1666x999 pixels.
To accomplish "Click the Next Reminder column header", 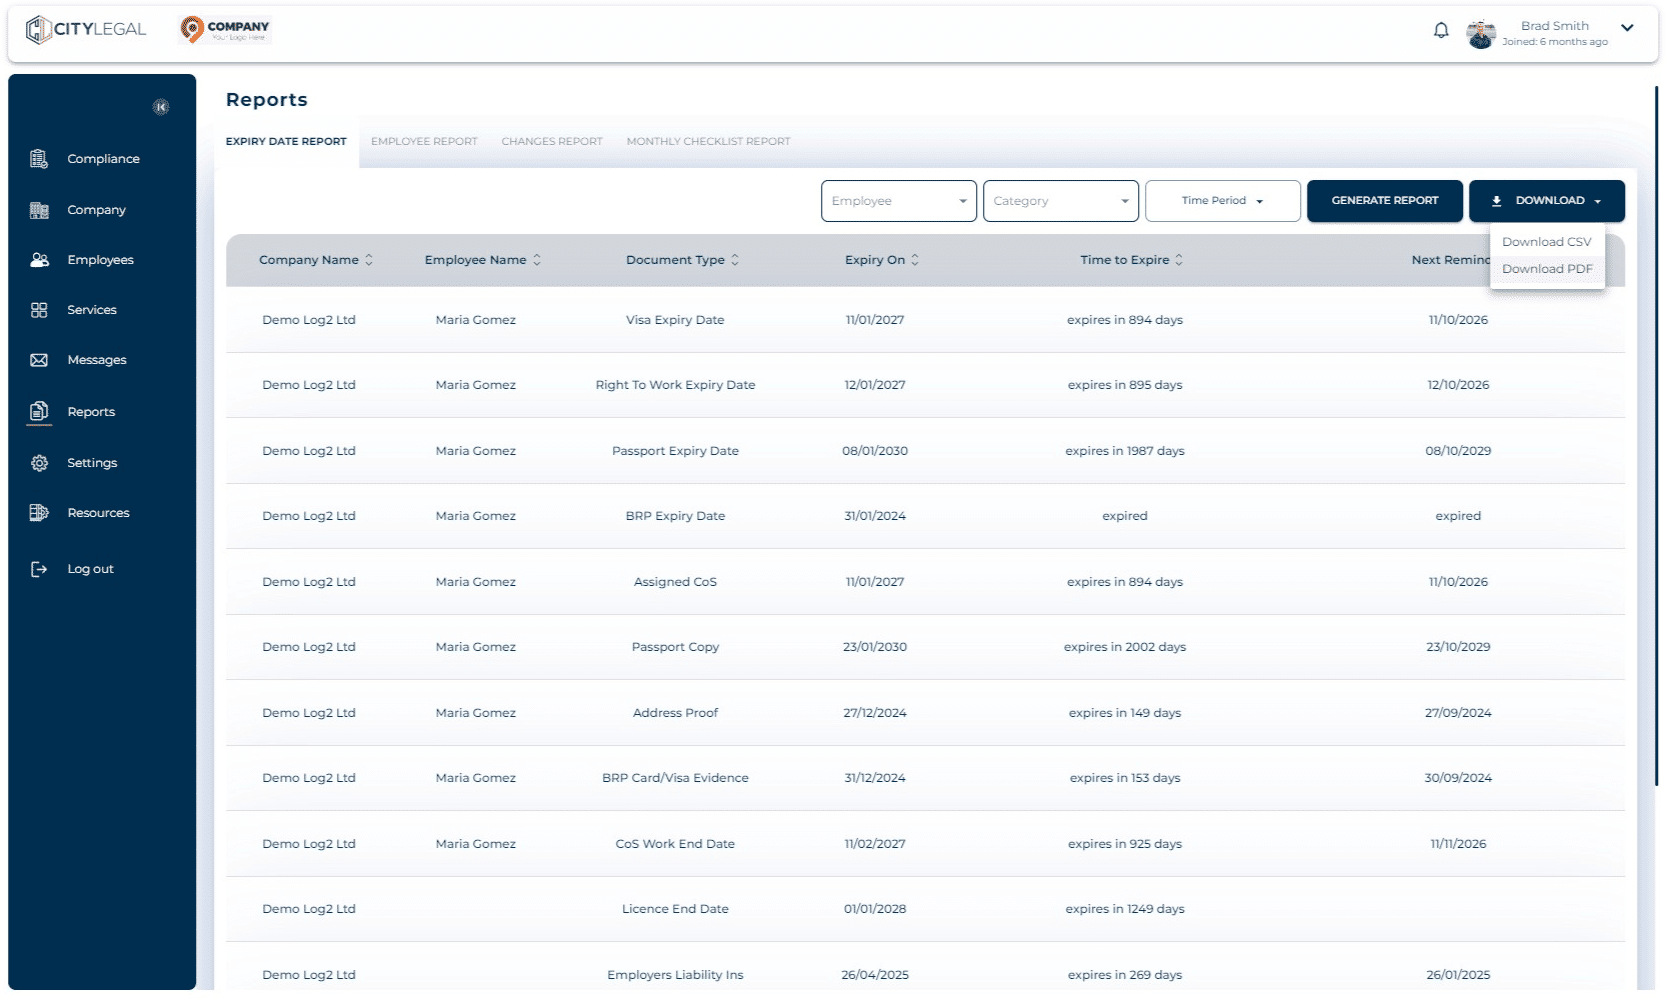I will 1450,260.
